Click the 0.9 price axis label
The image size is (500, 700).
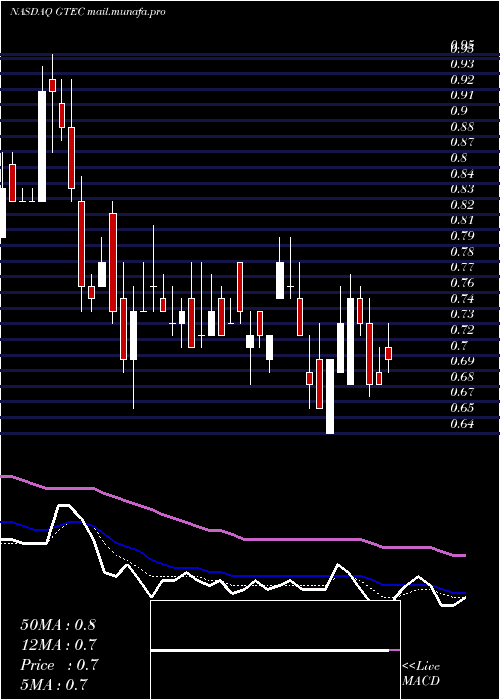coord(458,111)
